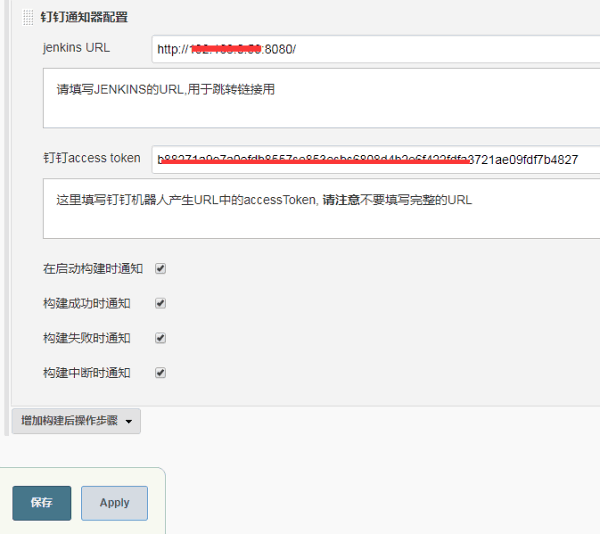Click the Apply button
The width and height of the screenshot is (600, 534).
[114, 503]
